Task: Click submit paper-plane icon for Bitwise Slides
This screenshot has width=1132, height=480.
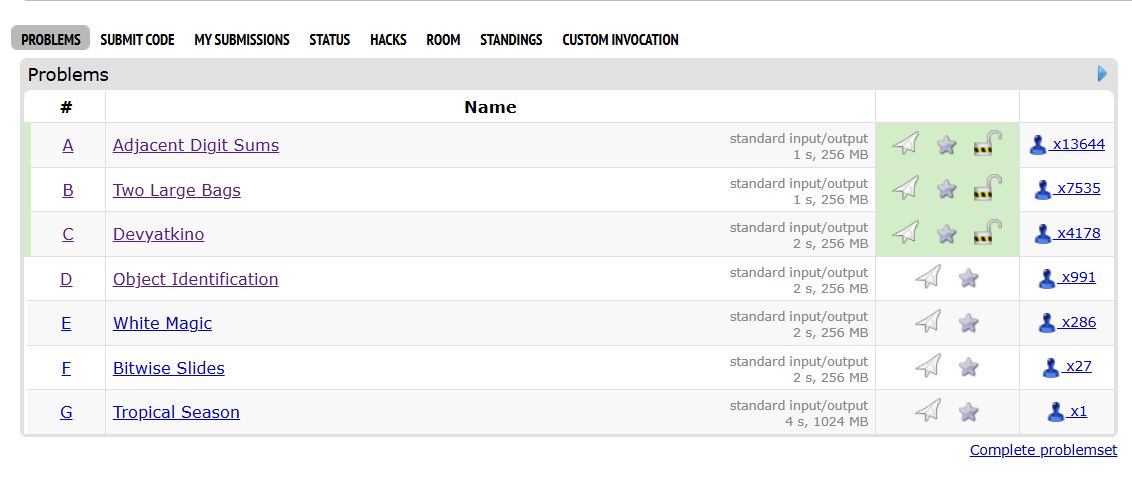Action: click(x=928, y=366)
